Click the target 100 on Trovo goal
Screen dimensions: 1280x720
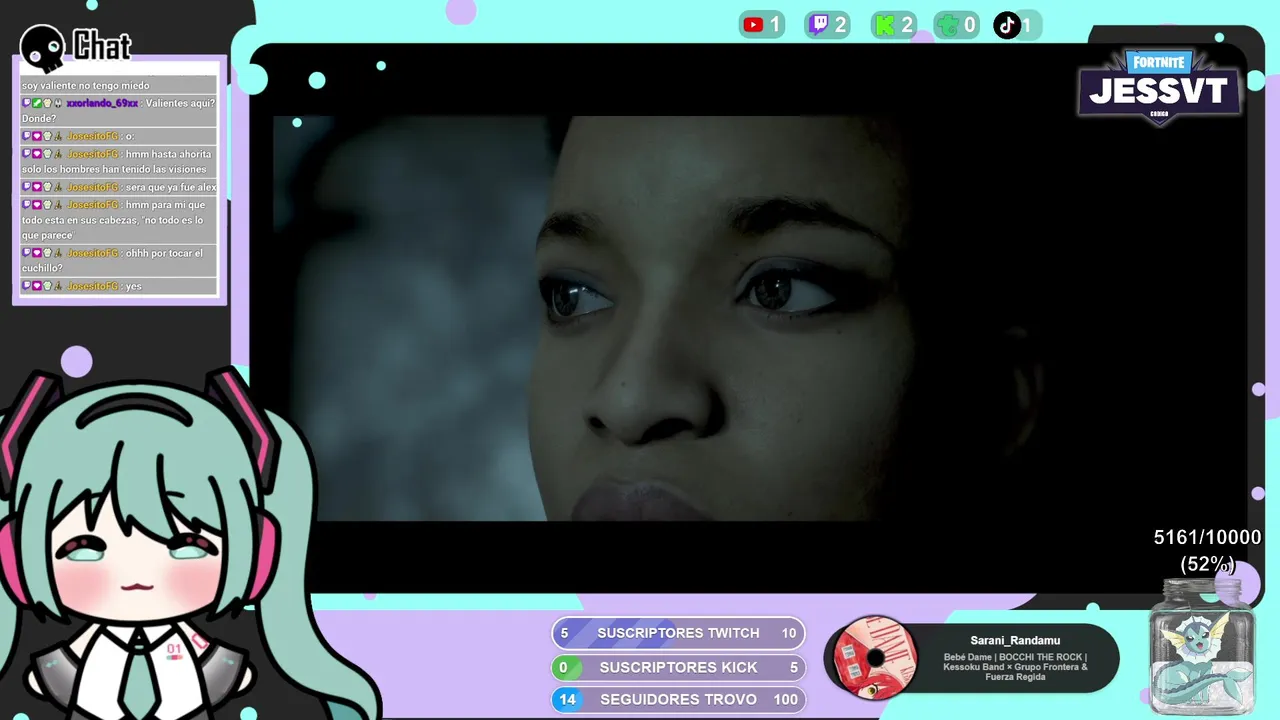(785, 699)
